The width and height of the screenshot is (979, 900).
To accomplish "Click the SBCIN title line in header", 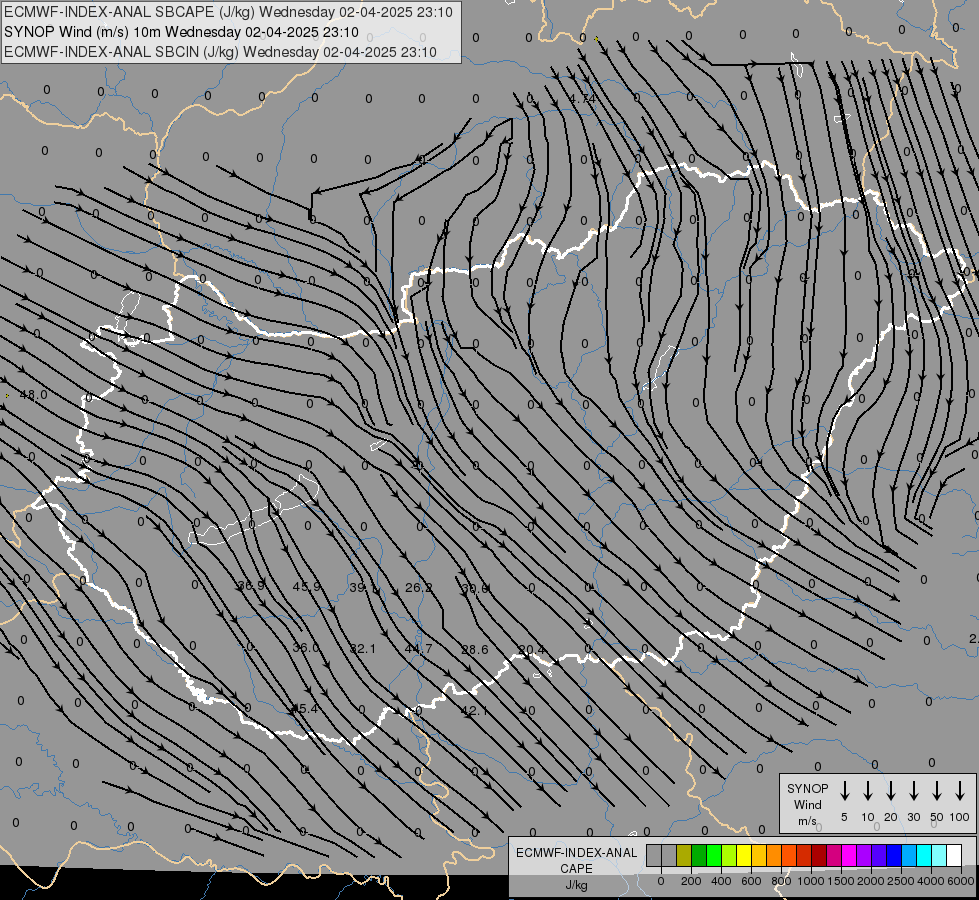I will [x=220, y=52].
